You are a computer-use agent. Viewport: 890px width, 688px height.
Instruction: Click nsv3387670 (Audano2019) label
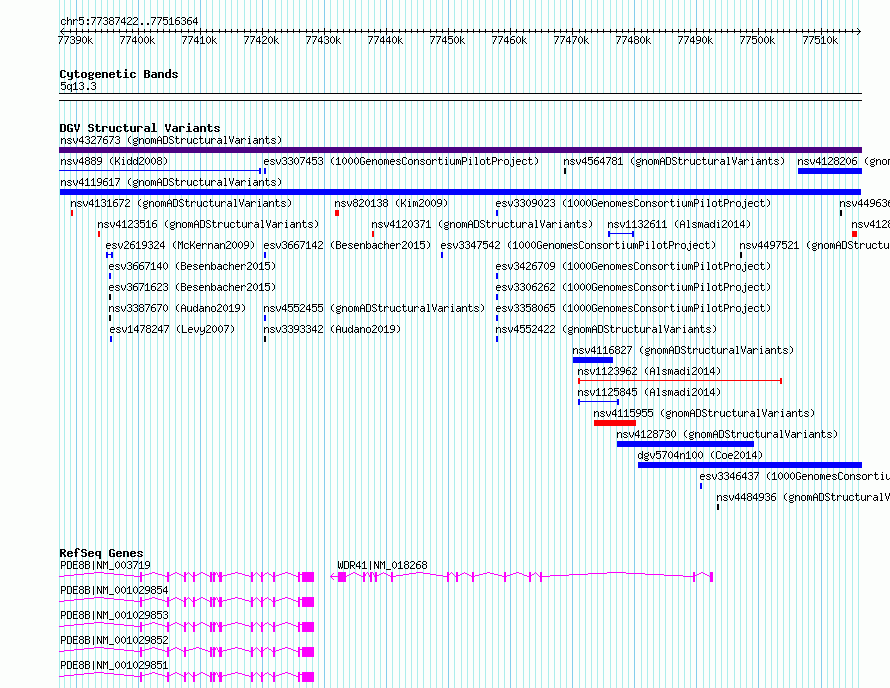click(178, 308)
